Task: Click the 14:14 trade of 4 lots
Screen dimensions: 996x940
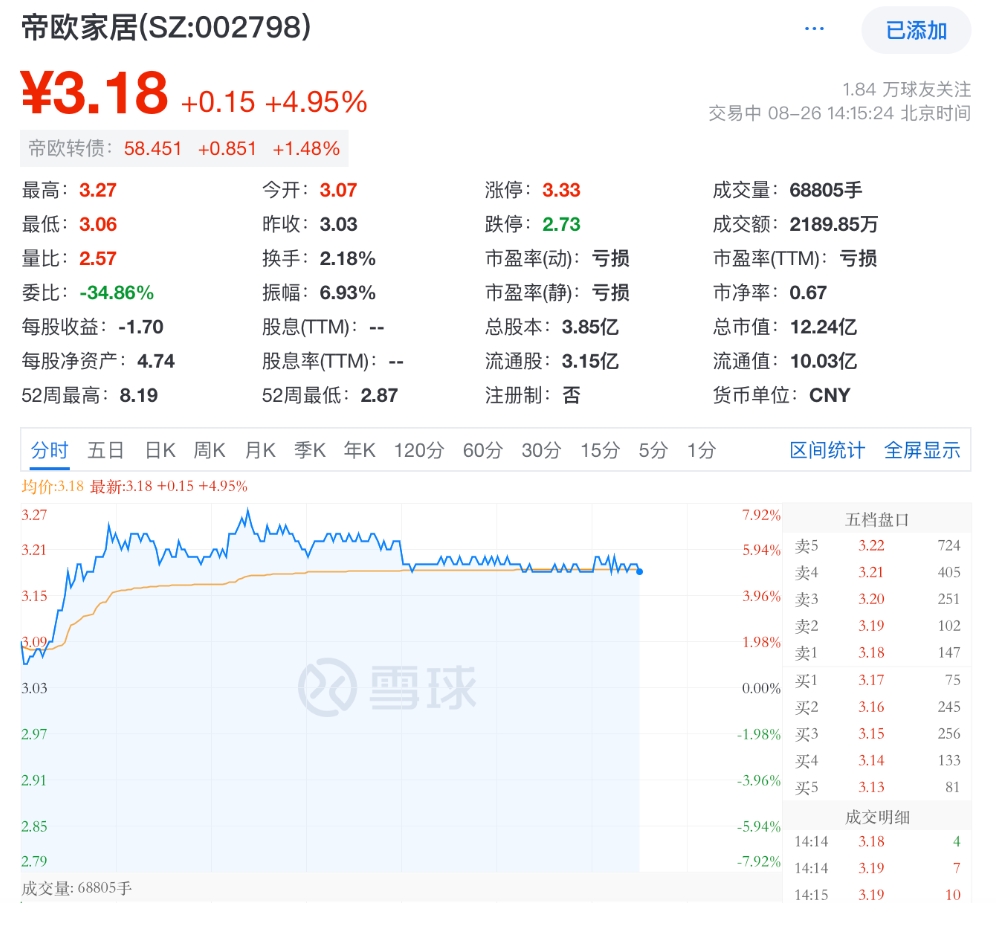Action: pos(877,842)
